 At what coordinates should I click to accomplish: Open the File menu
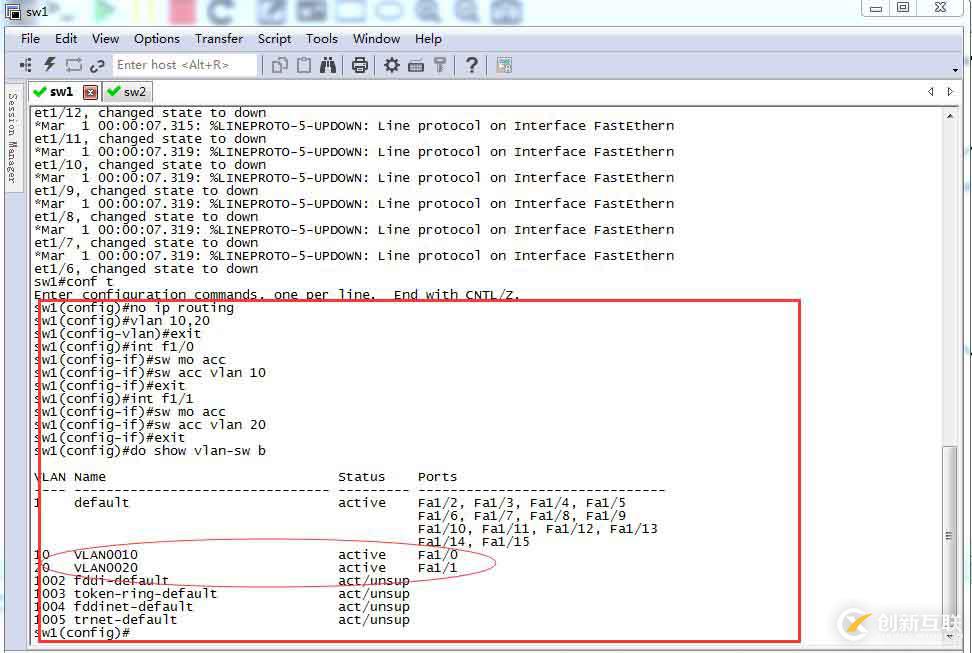click(30, 38)
